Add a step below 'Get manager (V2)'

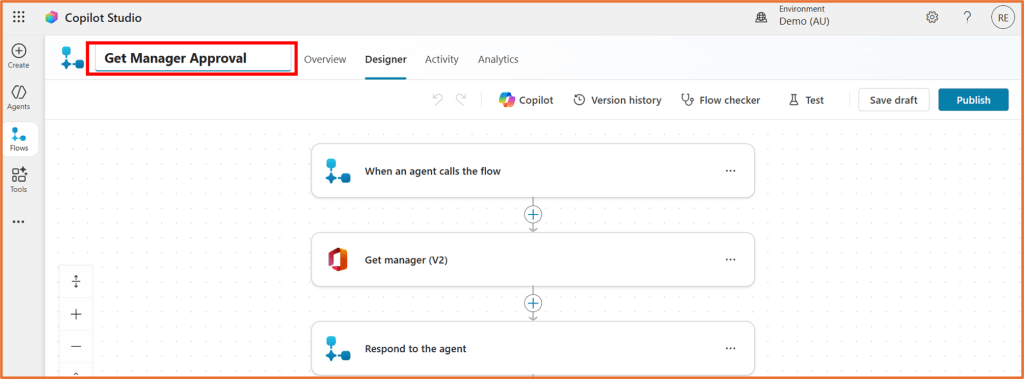click(x=533, y=303)
